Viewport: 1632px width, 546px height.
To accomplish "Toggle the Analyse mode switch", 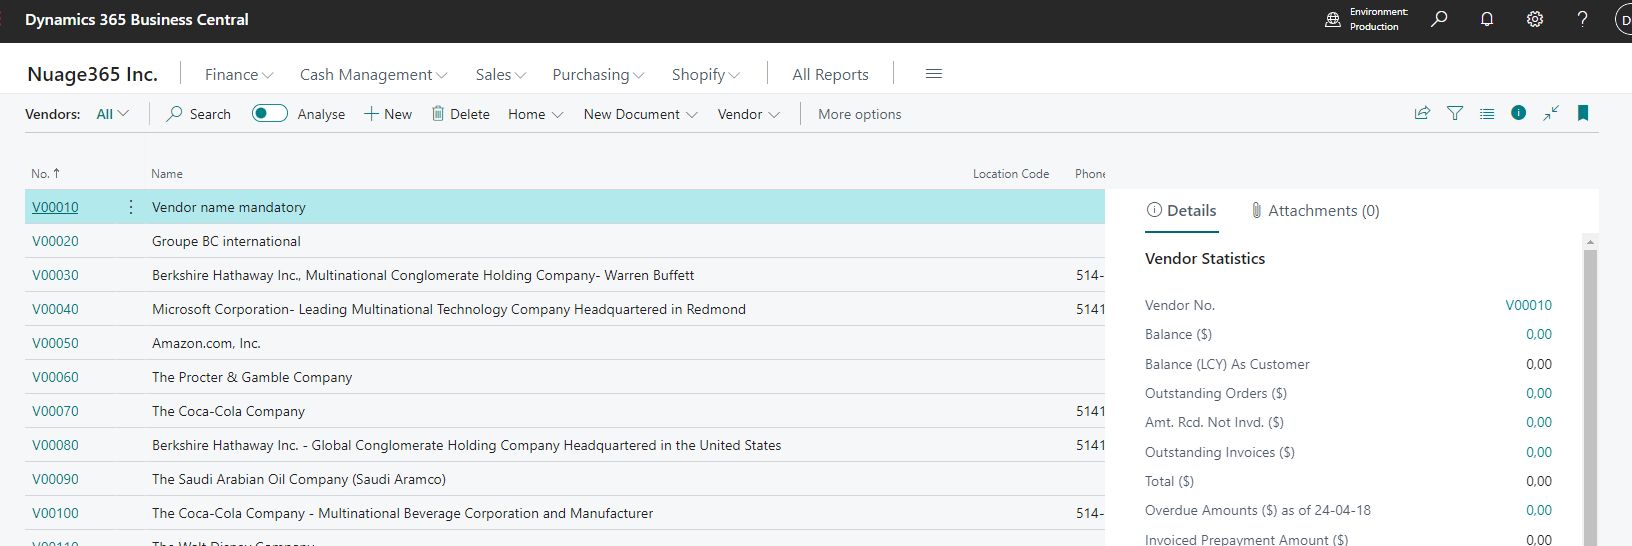I will click(x=269, y=114).
